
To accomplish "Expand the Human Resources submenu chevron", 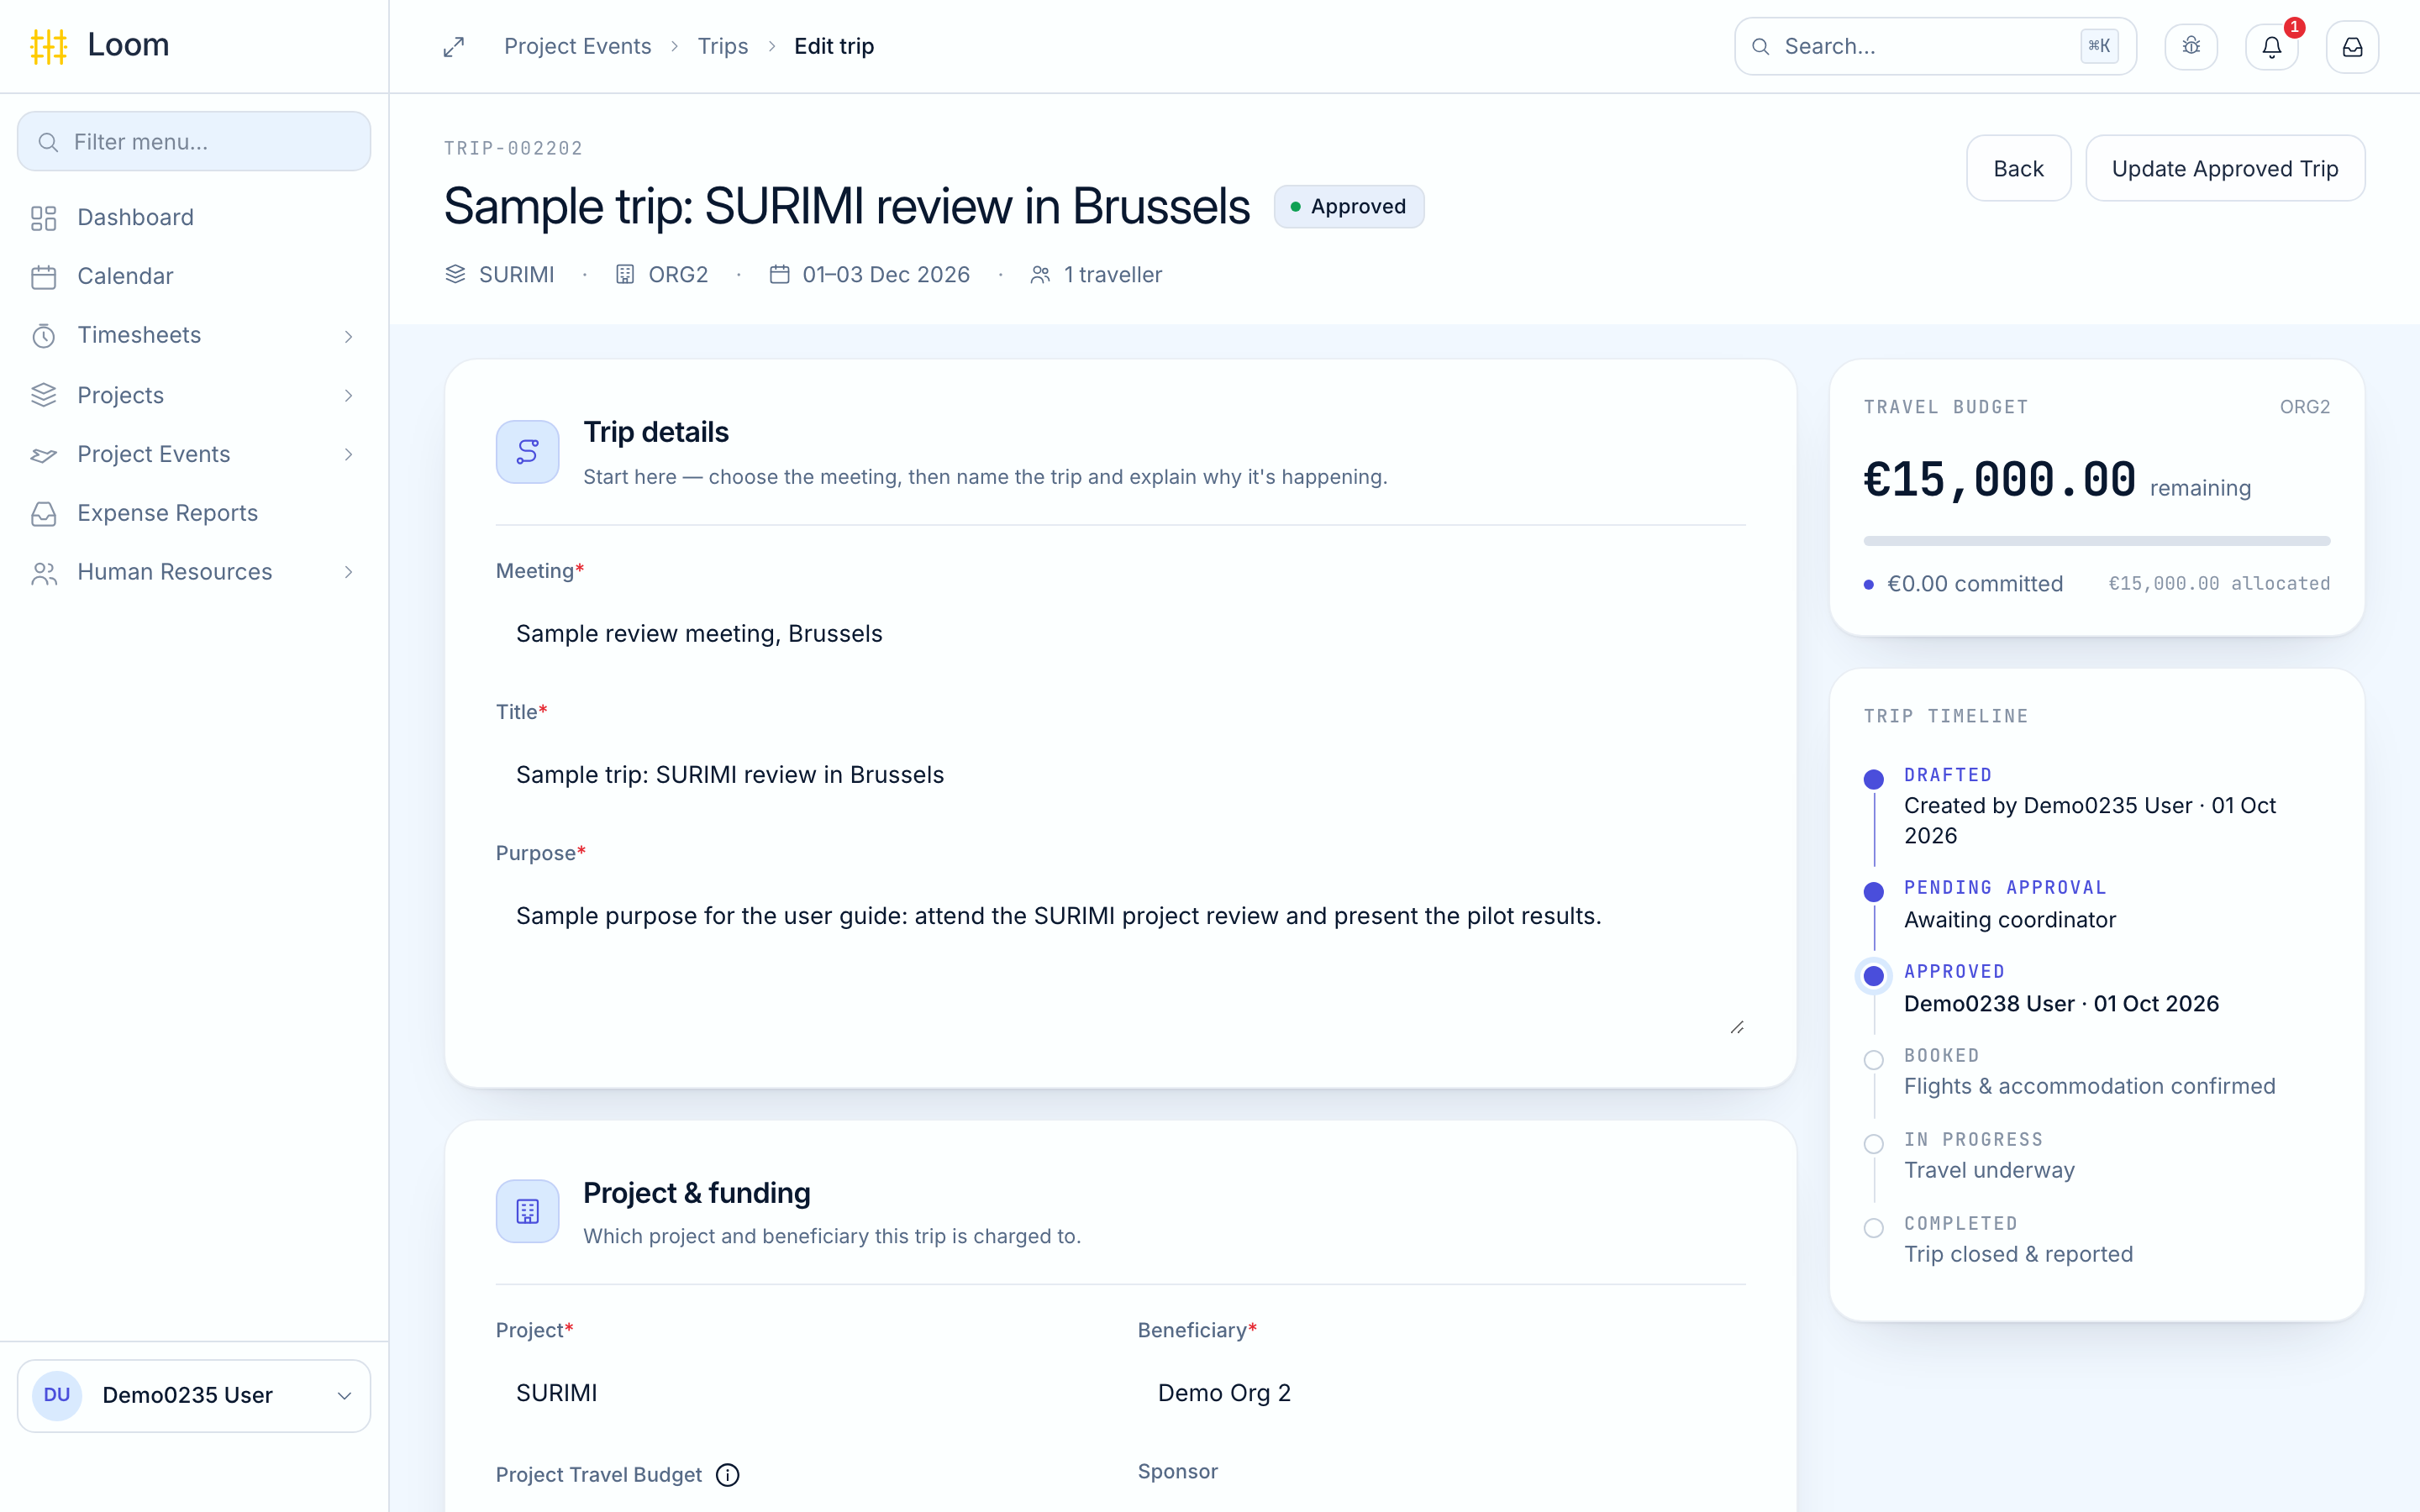I will [348, 573].
